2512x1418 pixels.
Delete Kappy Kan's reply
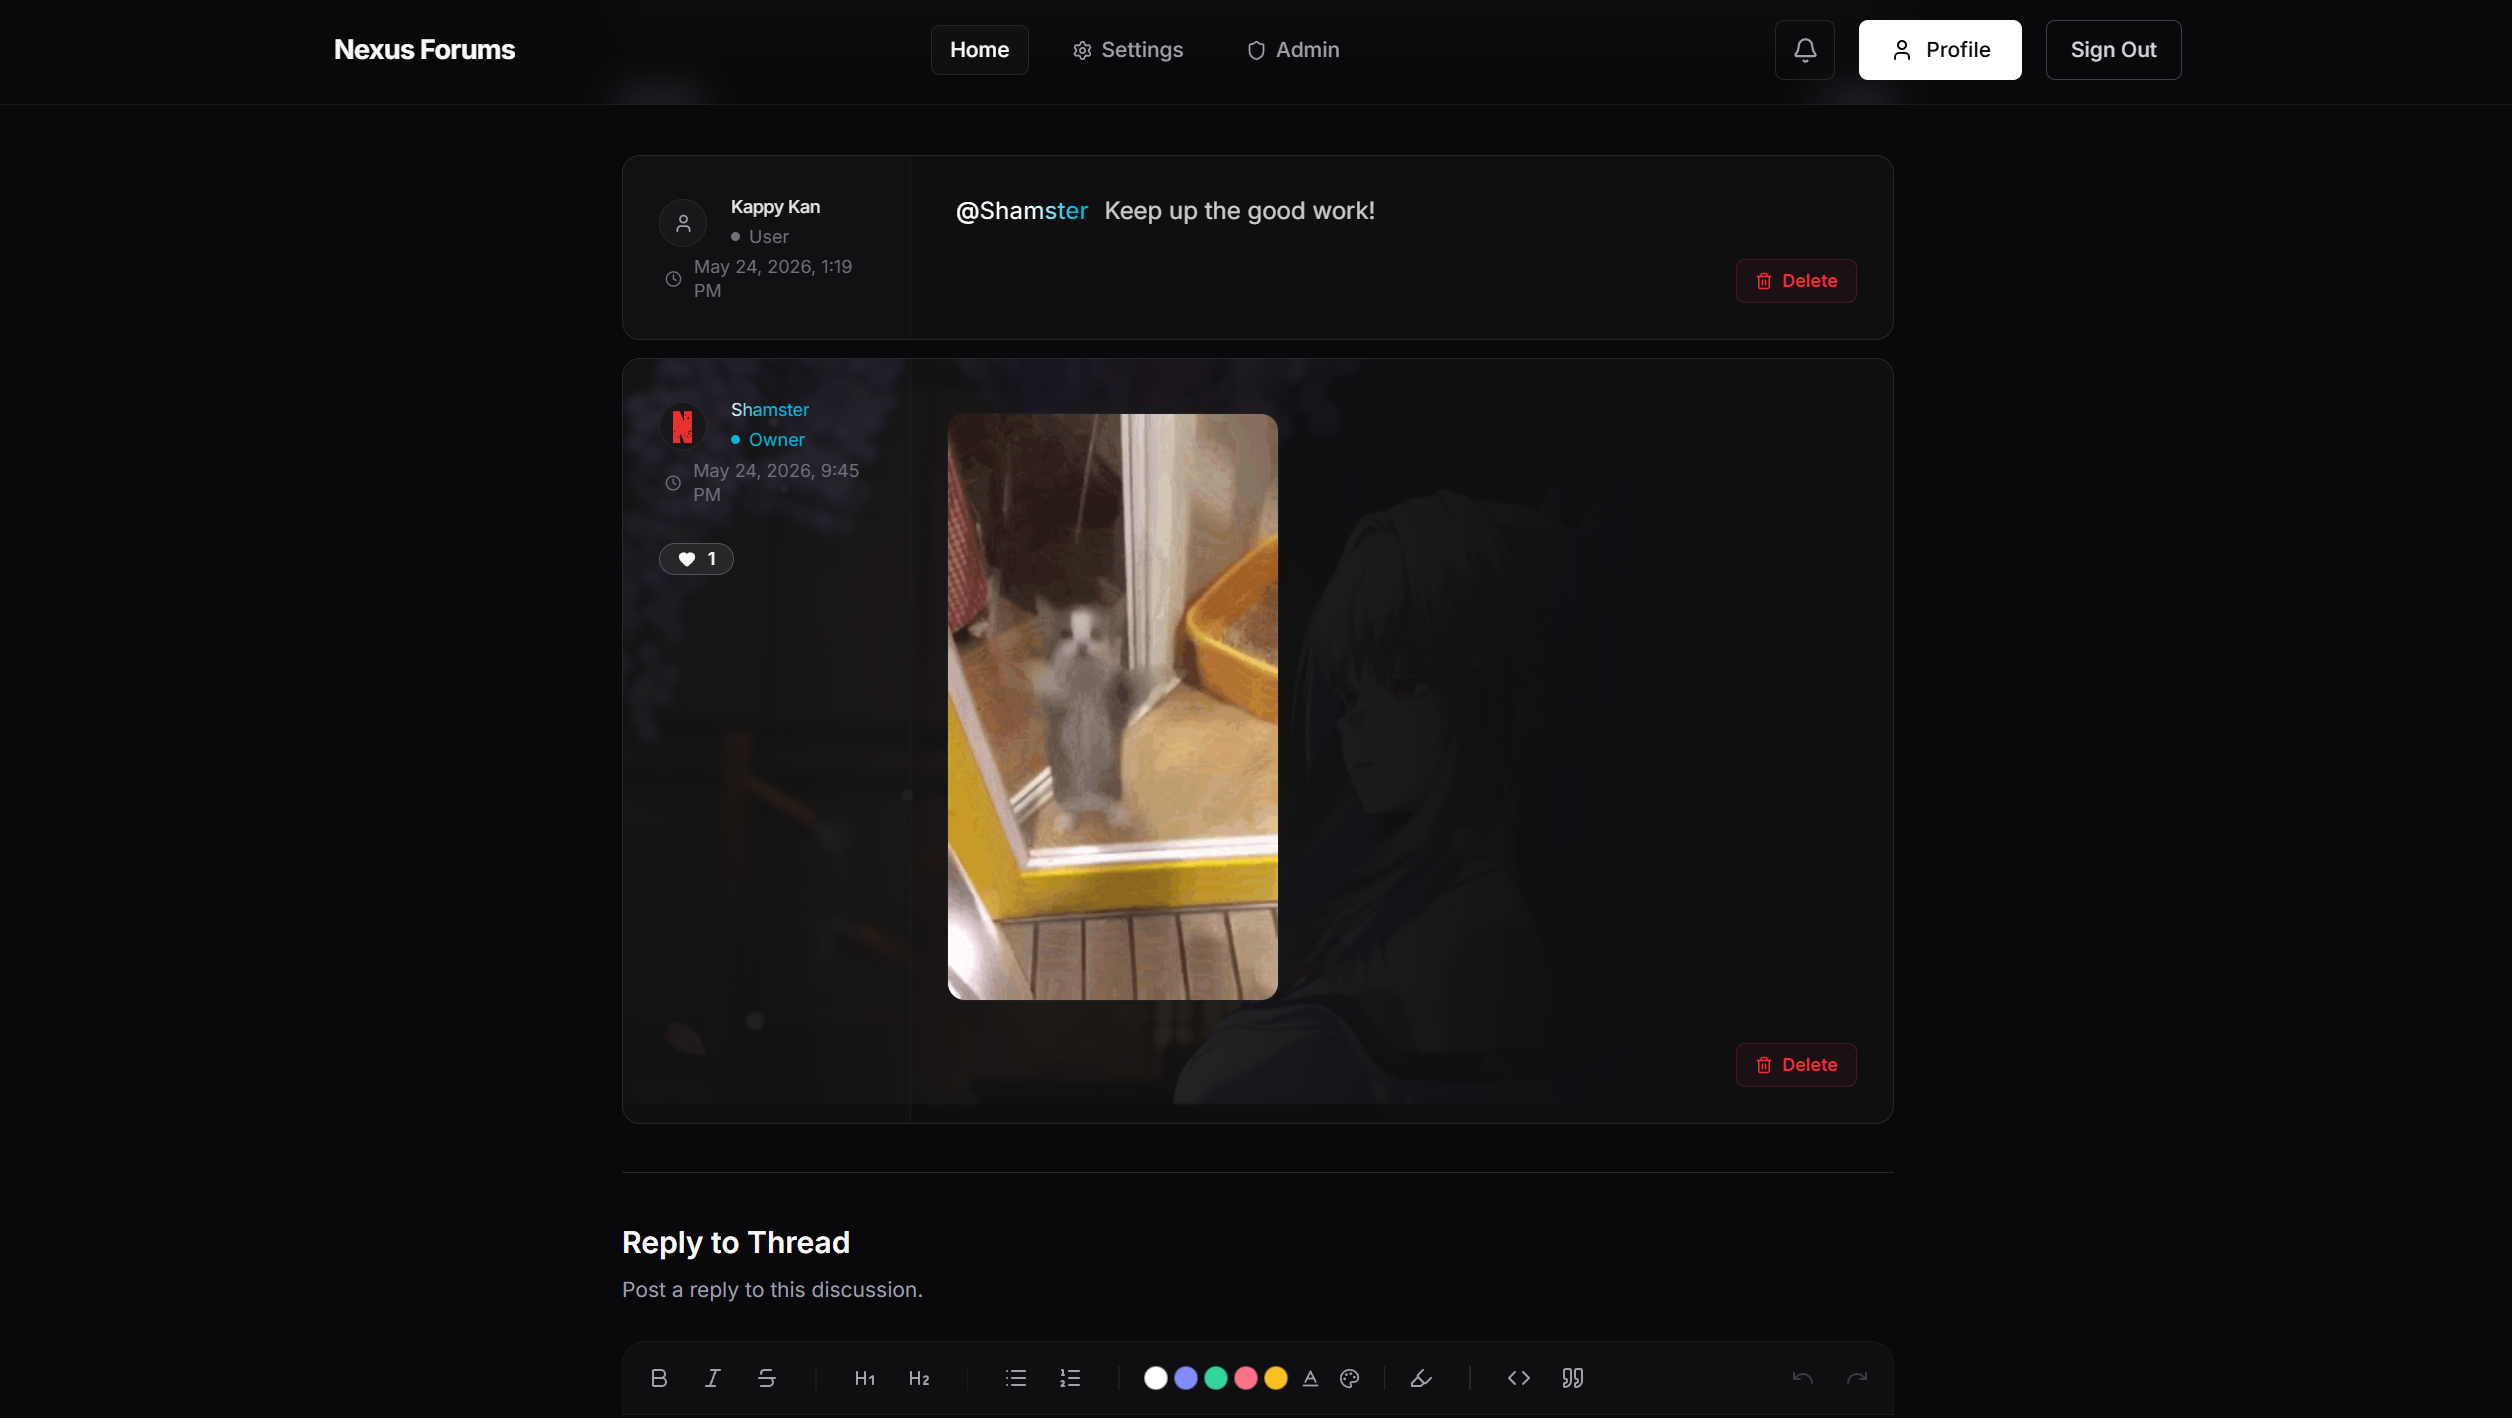coord(1796,281)
